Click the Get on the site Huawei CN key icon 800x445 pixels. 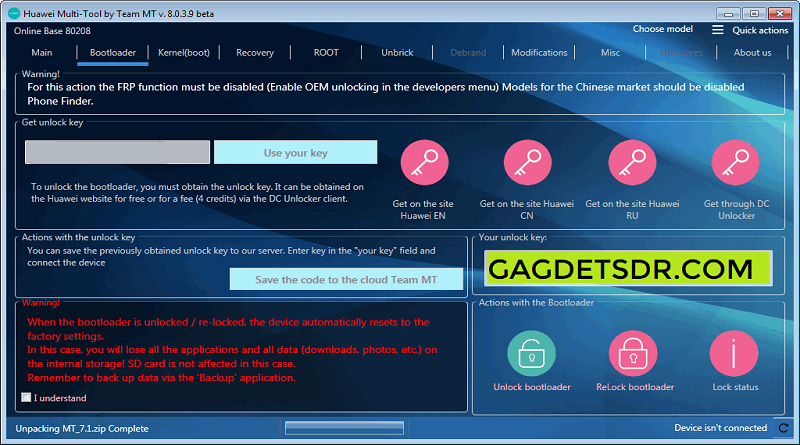click(x=528, y=162)
